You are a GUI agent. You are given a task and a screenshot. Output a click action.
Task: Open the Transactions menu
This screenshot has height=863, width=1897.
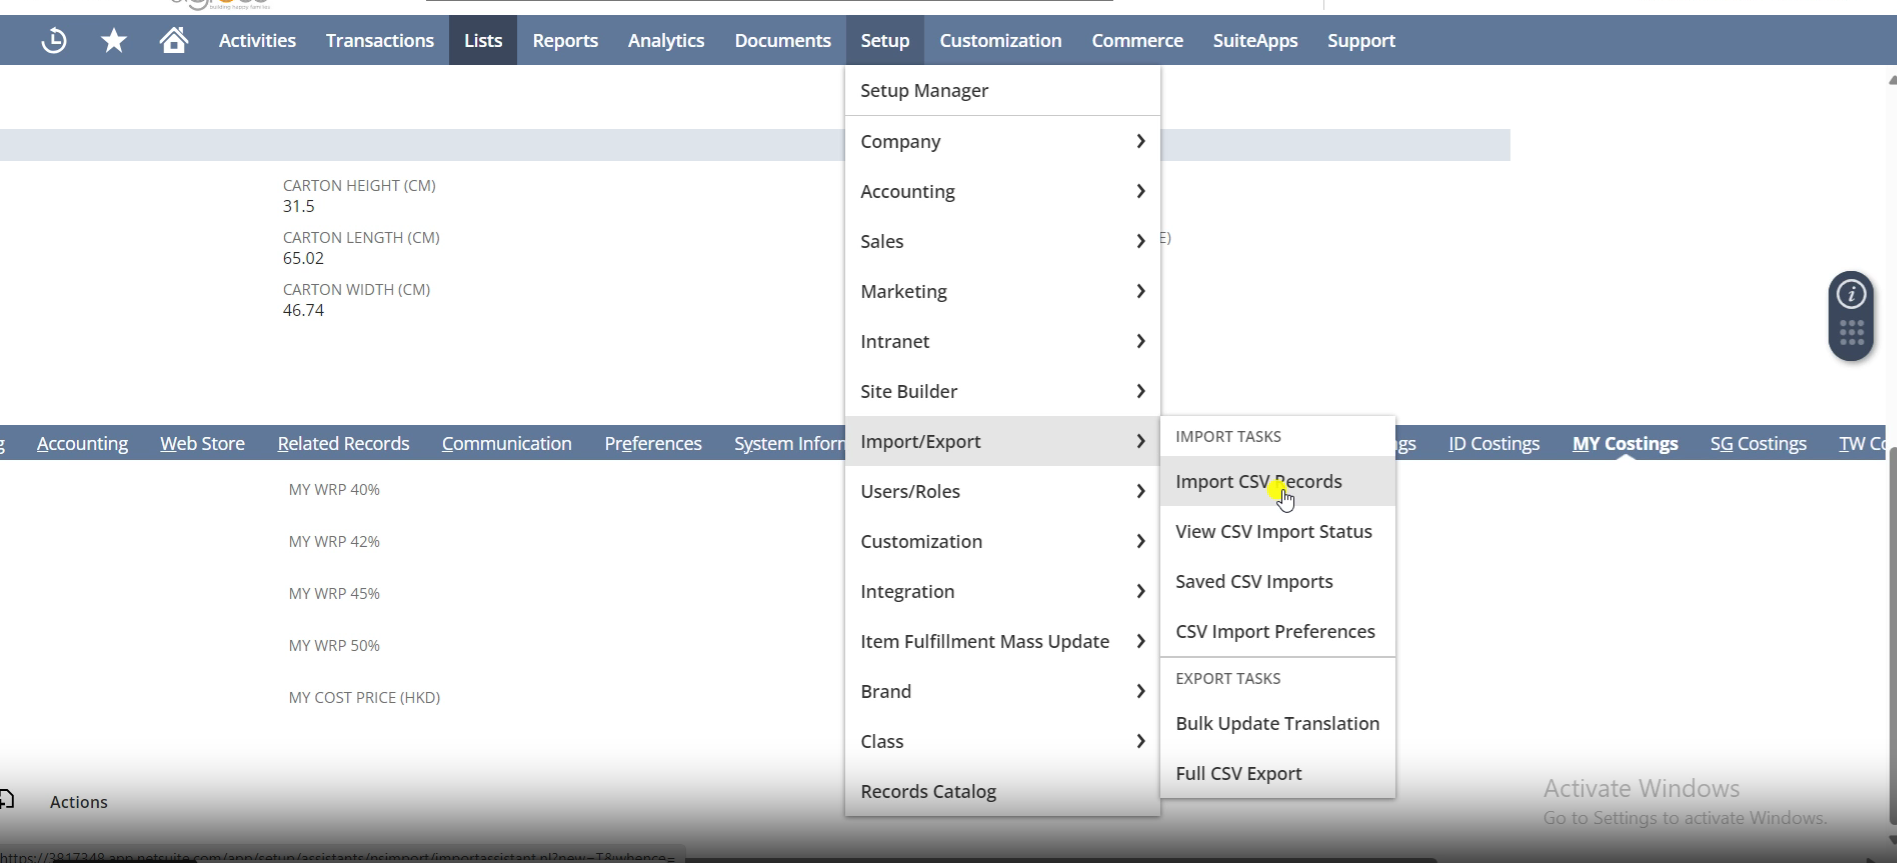(380, 41)
